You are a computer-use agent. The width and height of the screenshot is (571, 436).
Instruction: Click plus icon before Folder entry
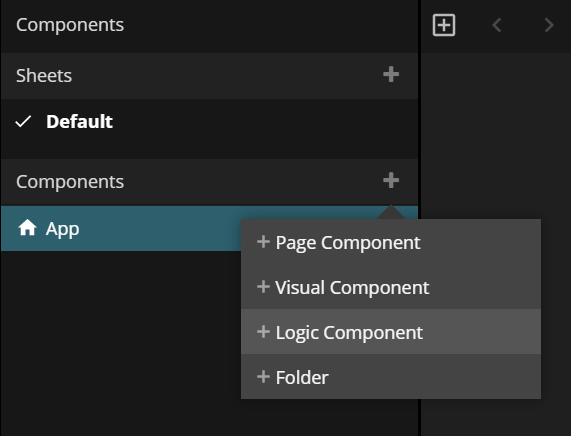[263, 377]
